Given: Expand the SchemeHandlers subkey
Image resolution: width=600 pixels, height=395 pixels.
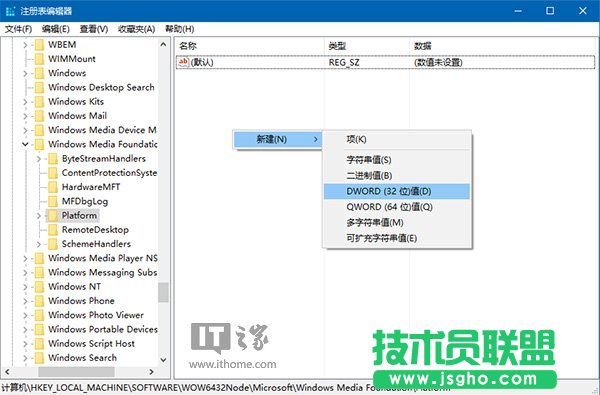Looking at the screenshot, I should pyautogui.click(x=39, y=244).
